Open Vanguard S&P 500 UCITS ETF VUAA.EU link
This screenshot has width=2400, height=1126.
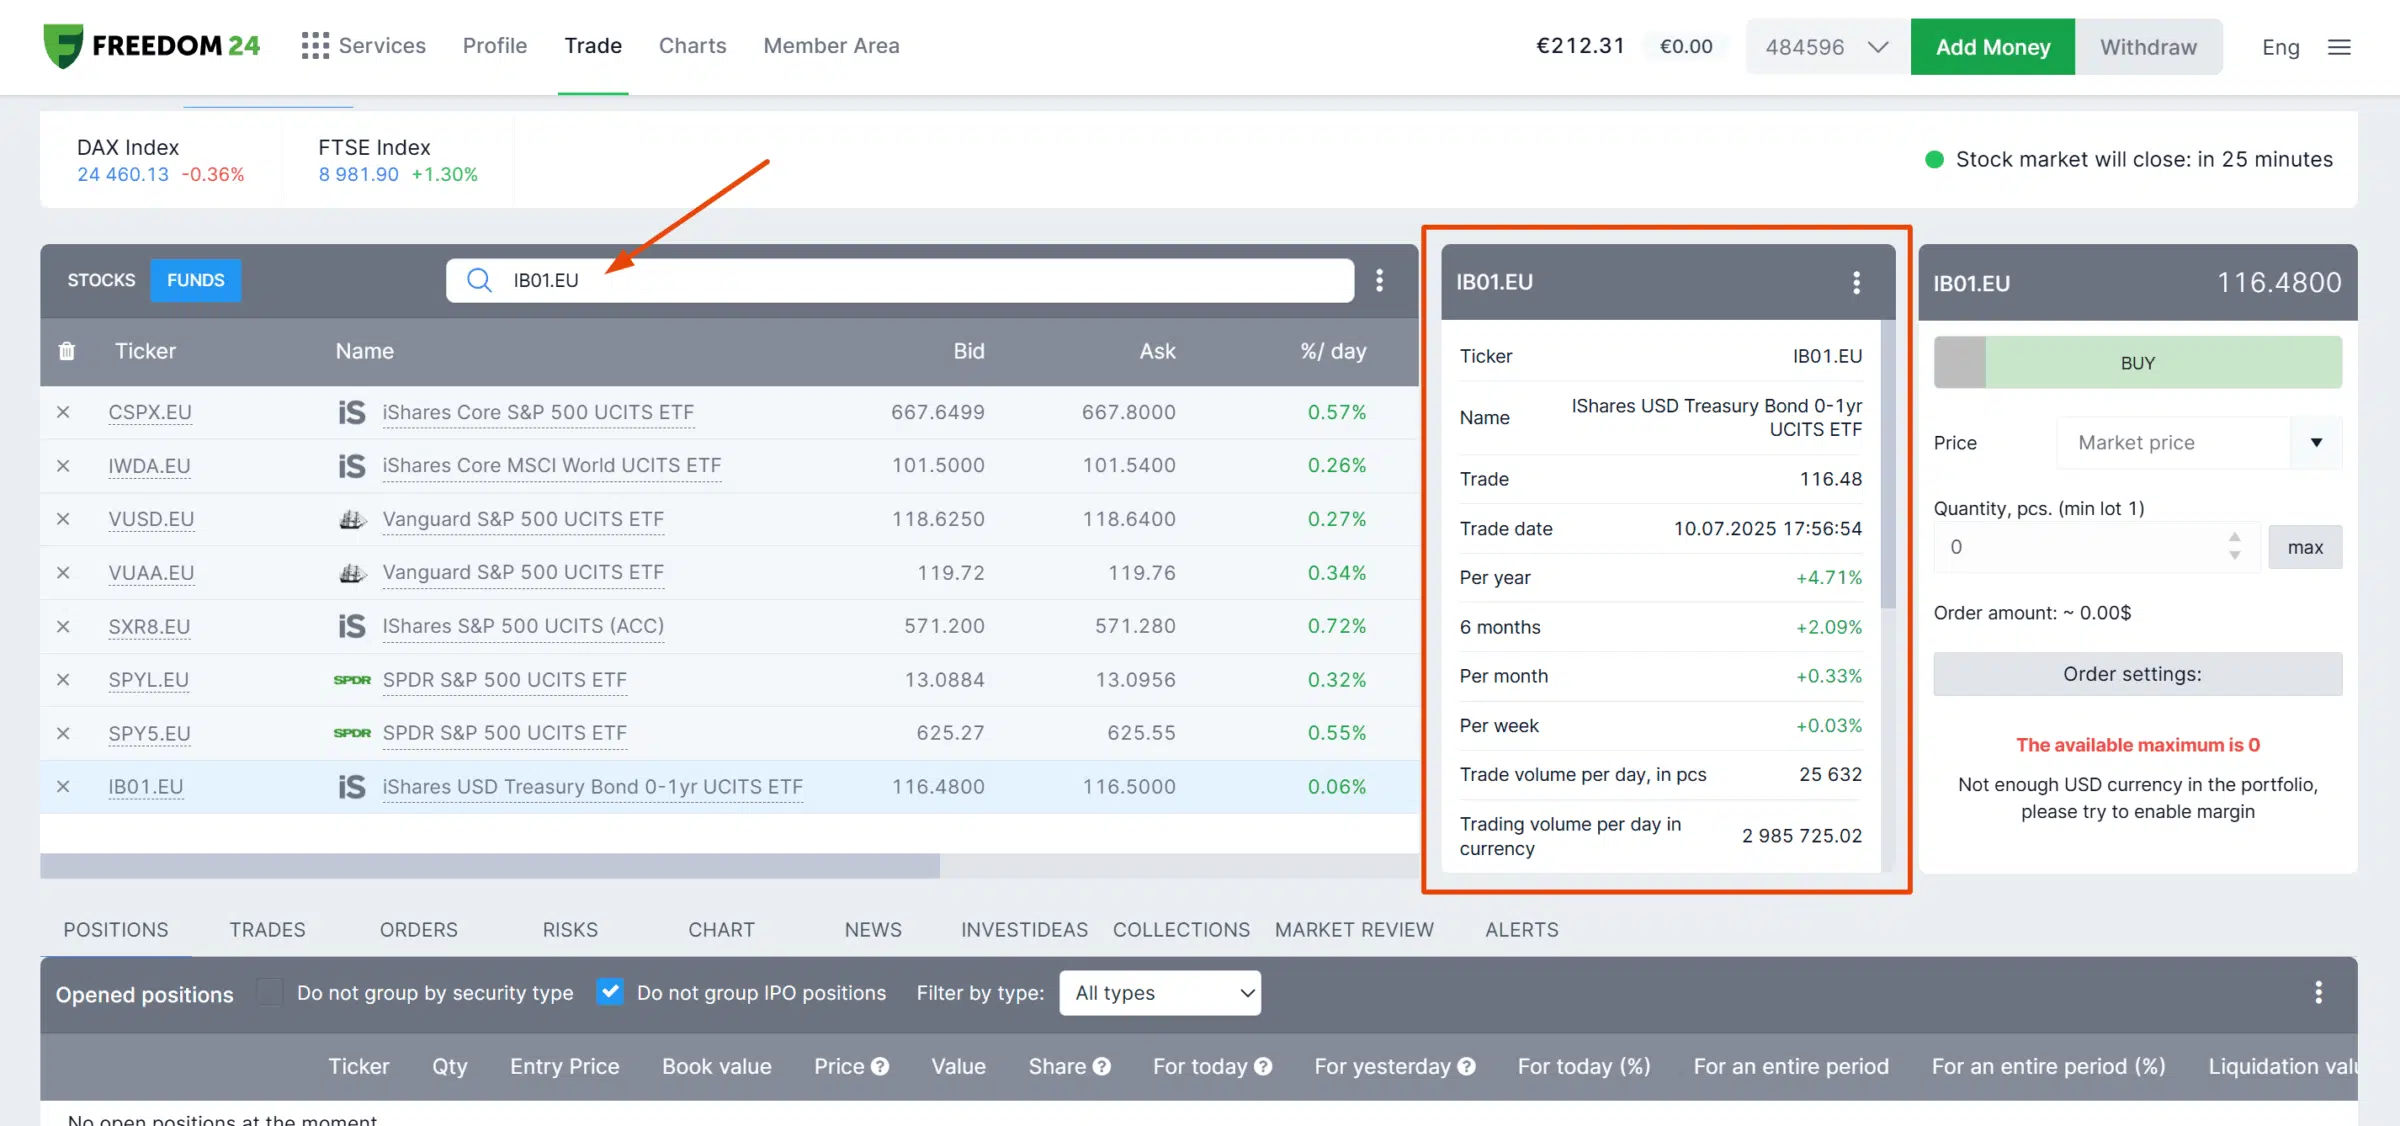point(523,573)
